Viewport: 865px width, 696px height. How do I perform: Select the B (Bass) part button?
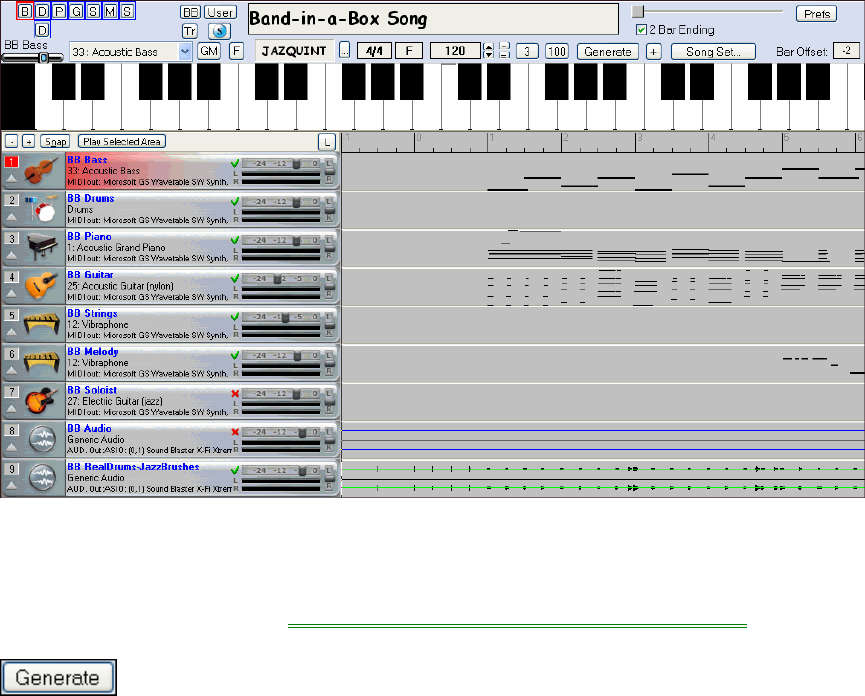(x=25, y=11)
